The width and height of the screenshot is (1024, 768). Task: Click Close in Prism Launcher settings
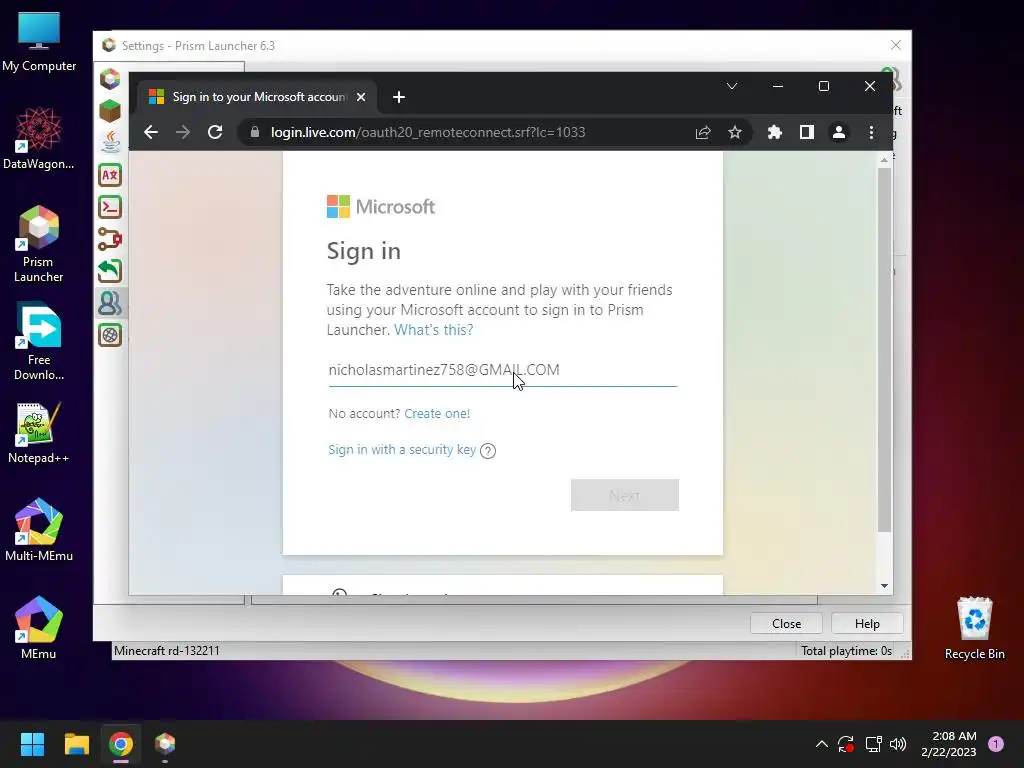(786, 624)
